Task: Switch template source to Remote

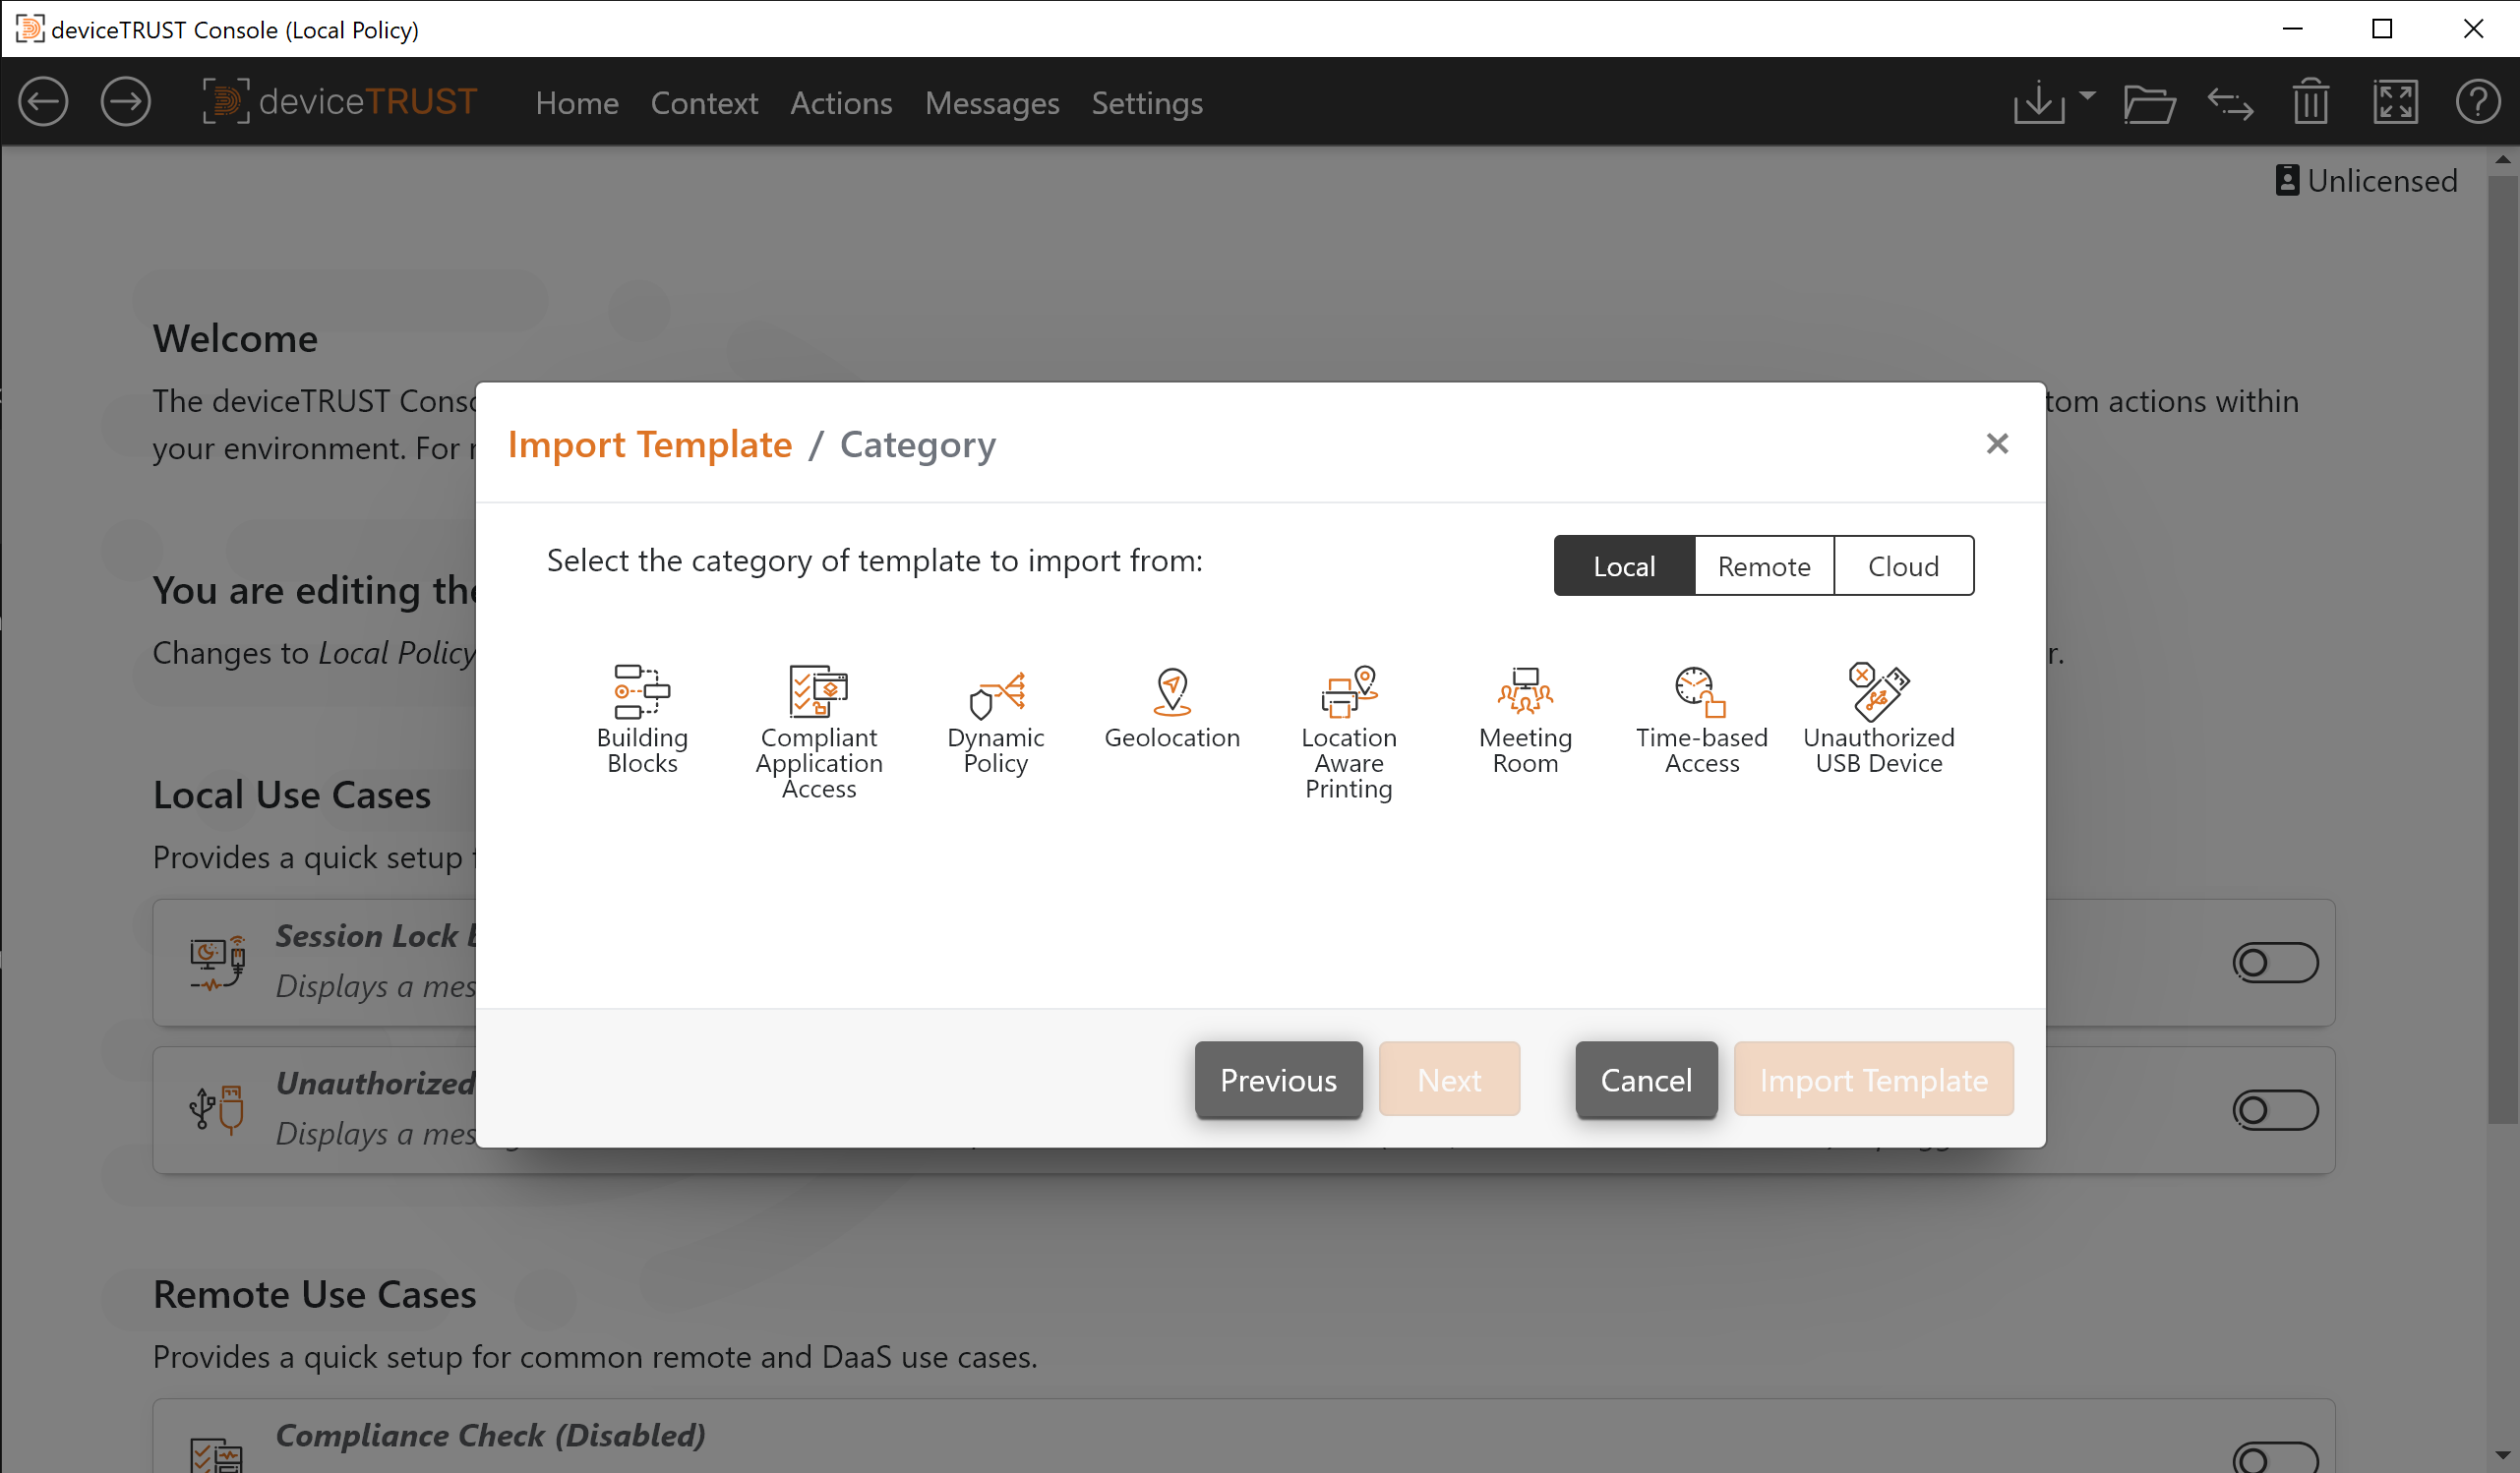Action: [x=1764, y=565]
